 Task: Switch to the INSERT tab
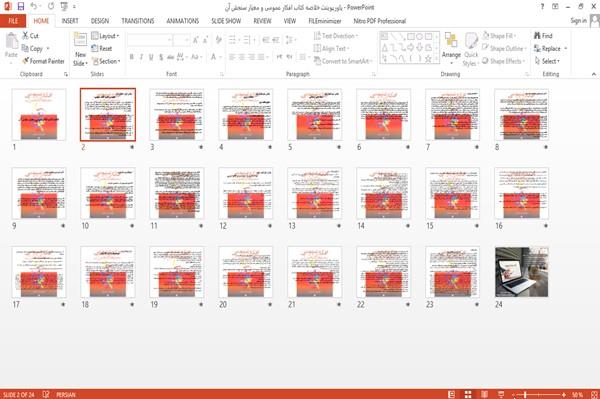[70, 21]
